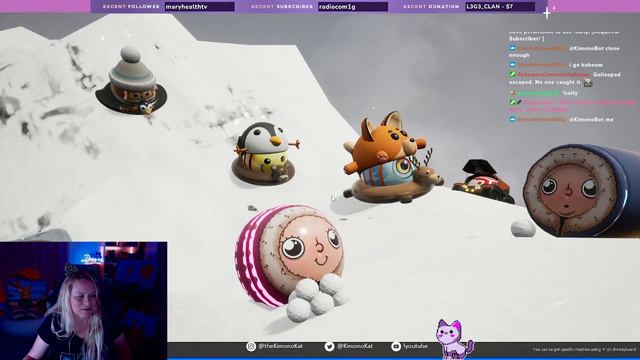Click the marble targeting hint text at the bottom right
The width and height of the screenshot is (640, 360).
tap(584, 349)
